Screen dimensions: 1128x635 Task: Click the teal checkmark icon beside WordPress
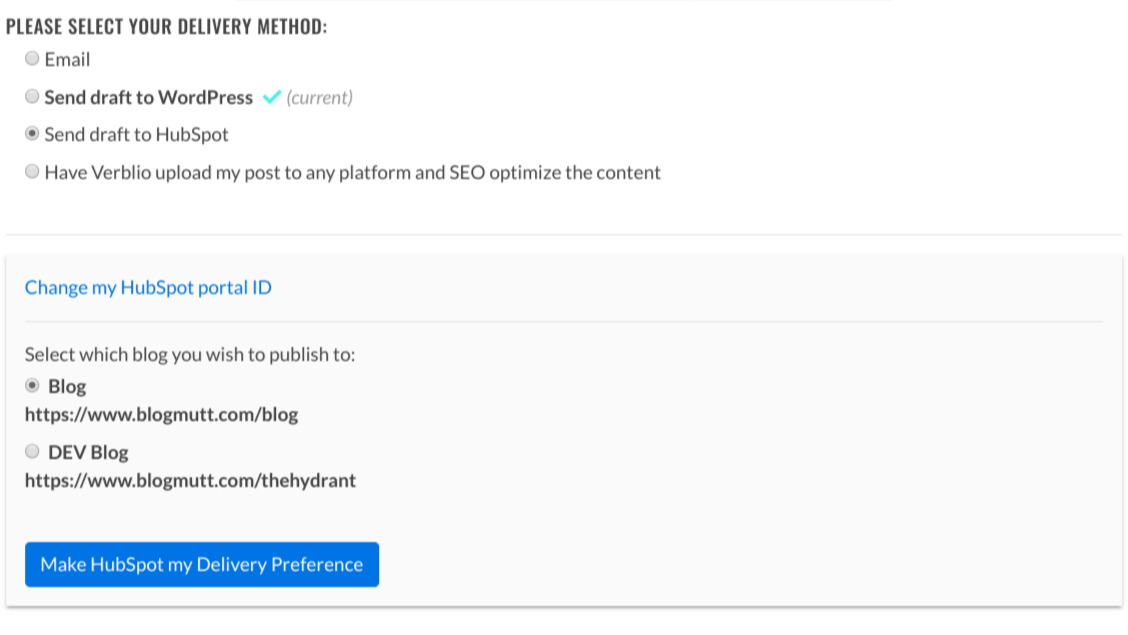(270, 98)
